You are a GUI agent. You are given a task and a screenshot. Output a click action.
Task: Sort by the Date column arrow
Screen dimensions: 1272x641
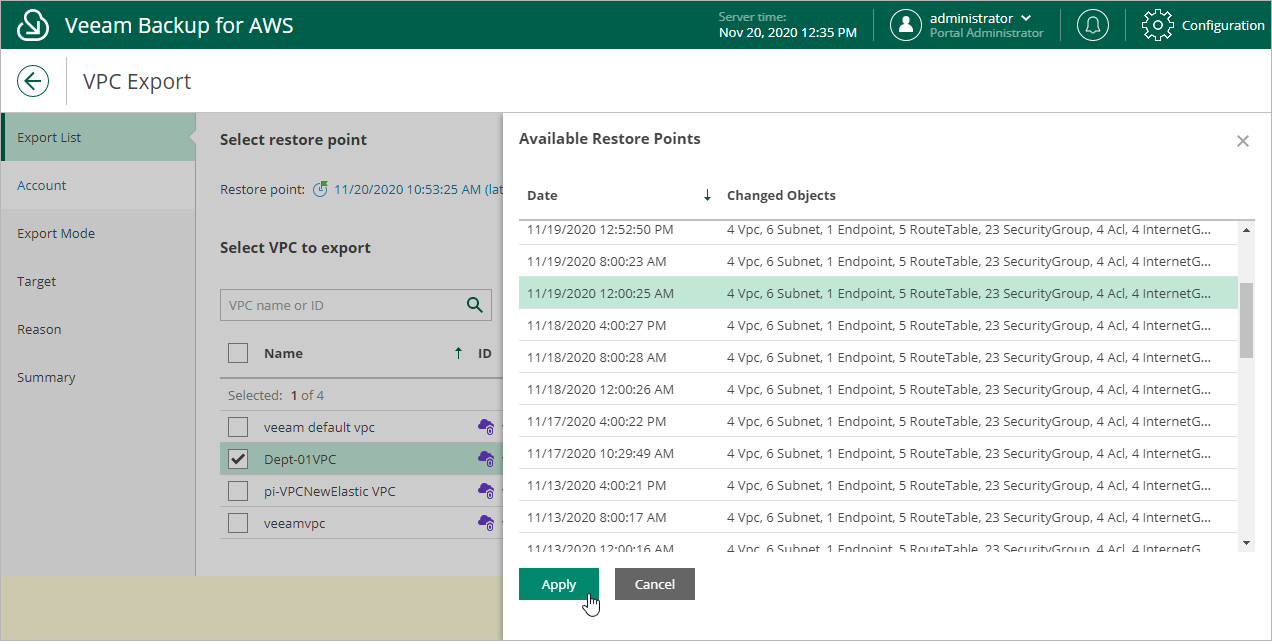(707, 195)
